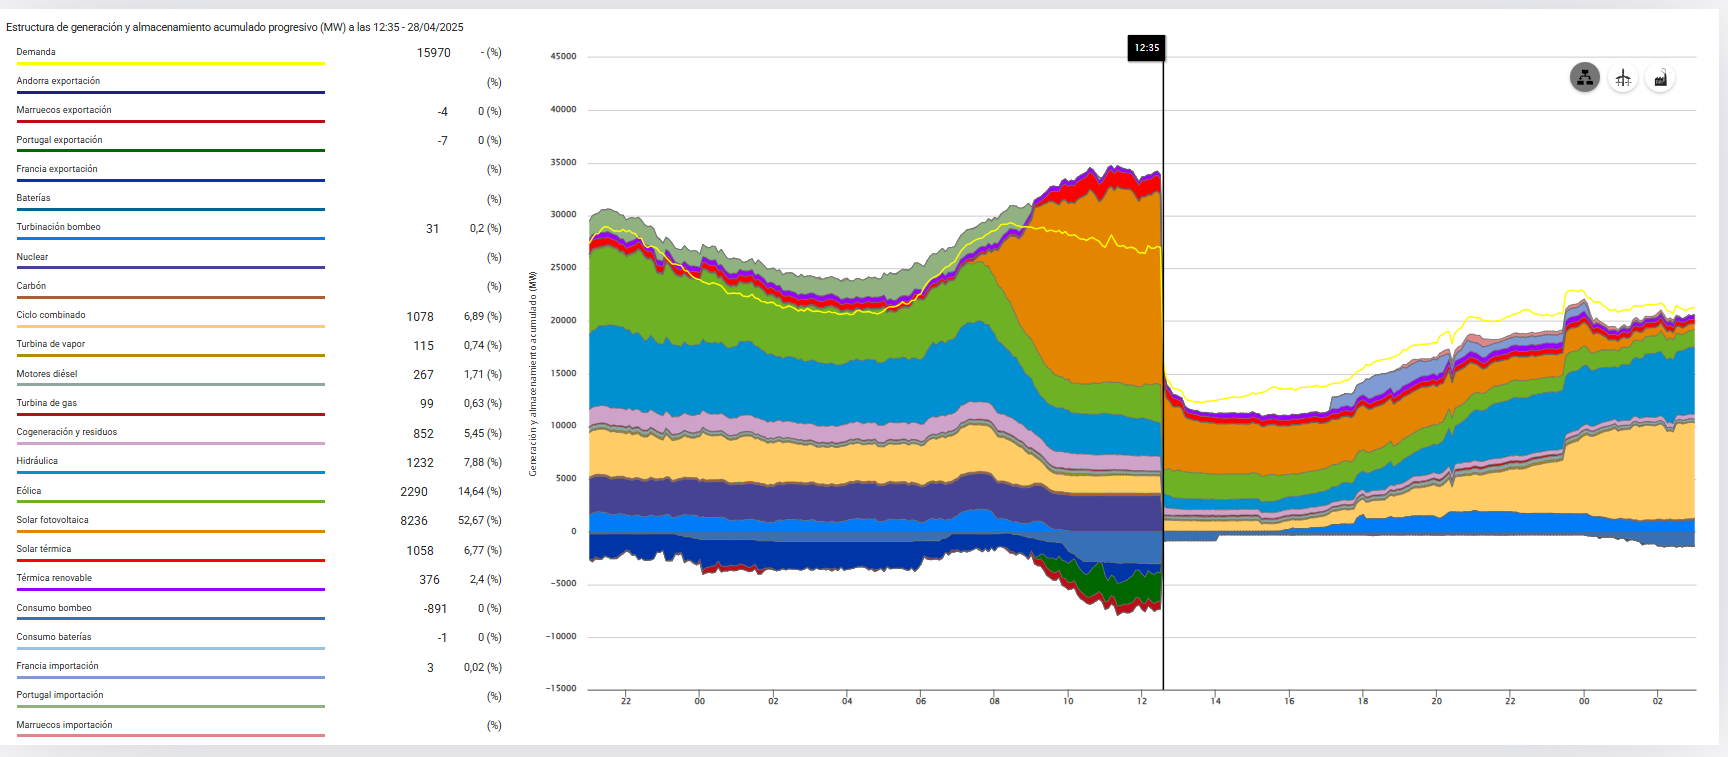Click the Nuclear legend label
This screenshot has width=1728, height=757.
[x=32, y=257]
